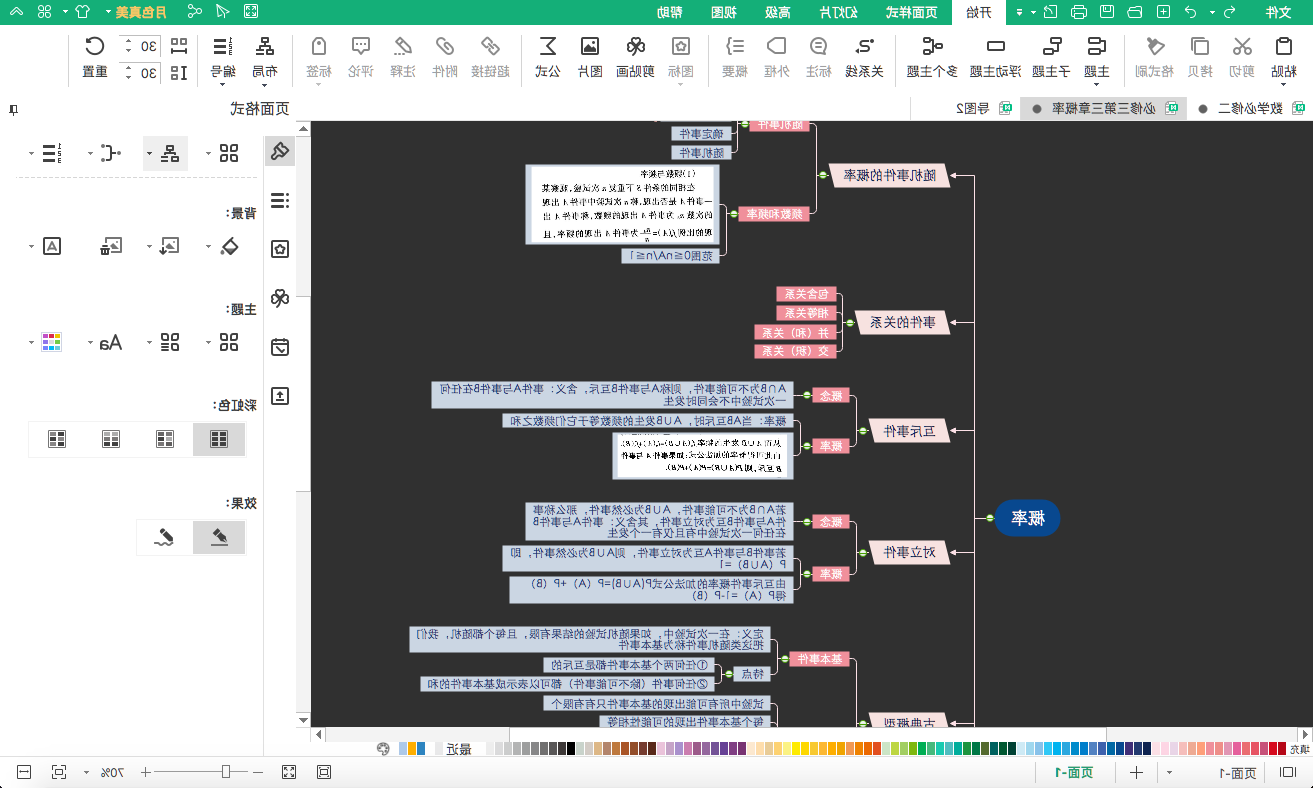1313x788 pixels.
Task: Click the 拷贝 copy icon
Action: tap(1199, 47)
